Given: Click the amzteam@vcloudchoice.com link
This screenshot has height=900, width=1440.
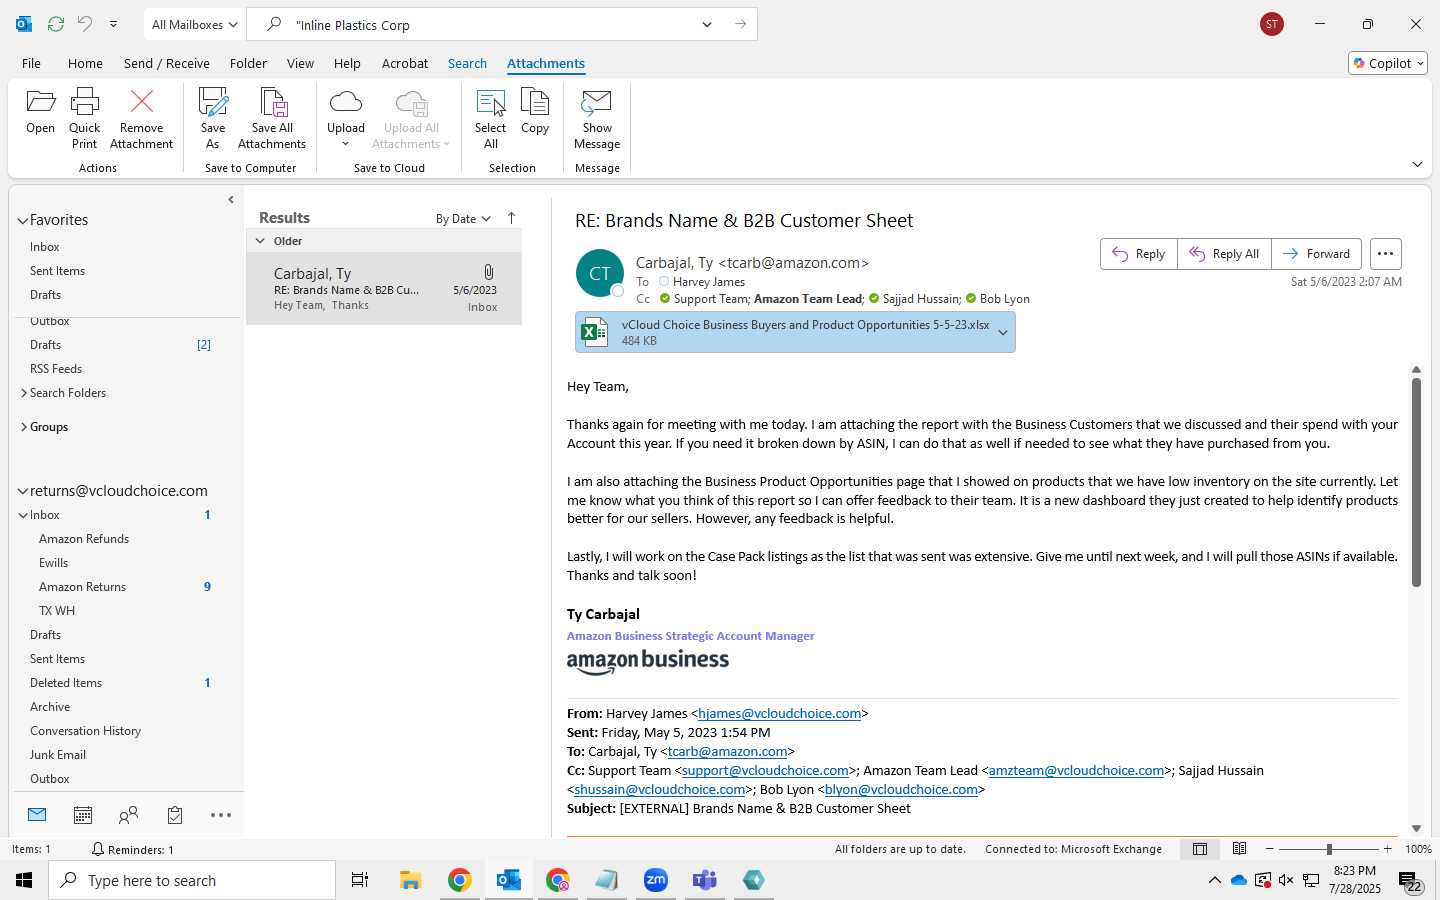Looking at the screenshot, I should point(1076,771).
